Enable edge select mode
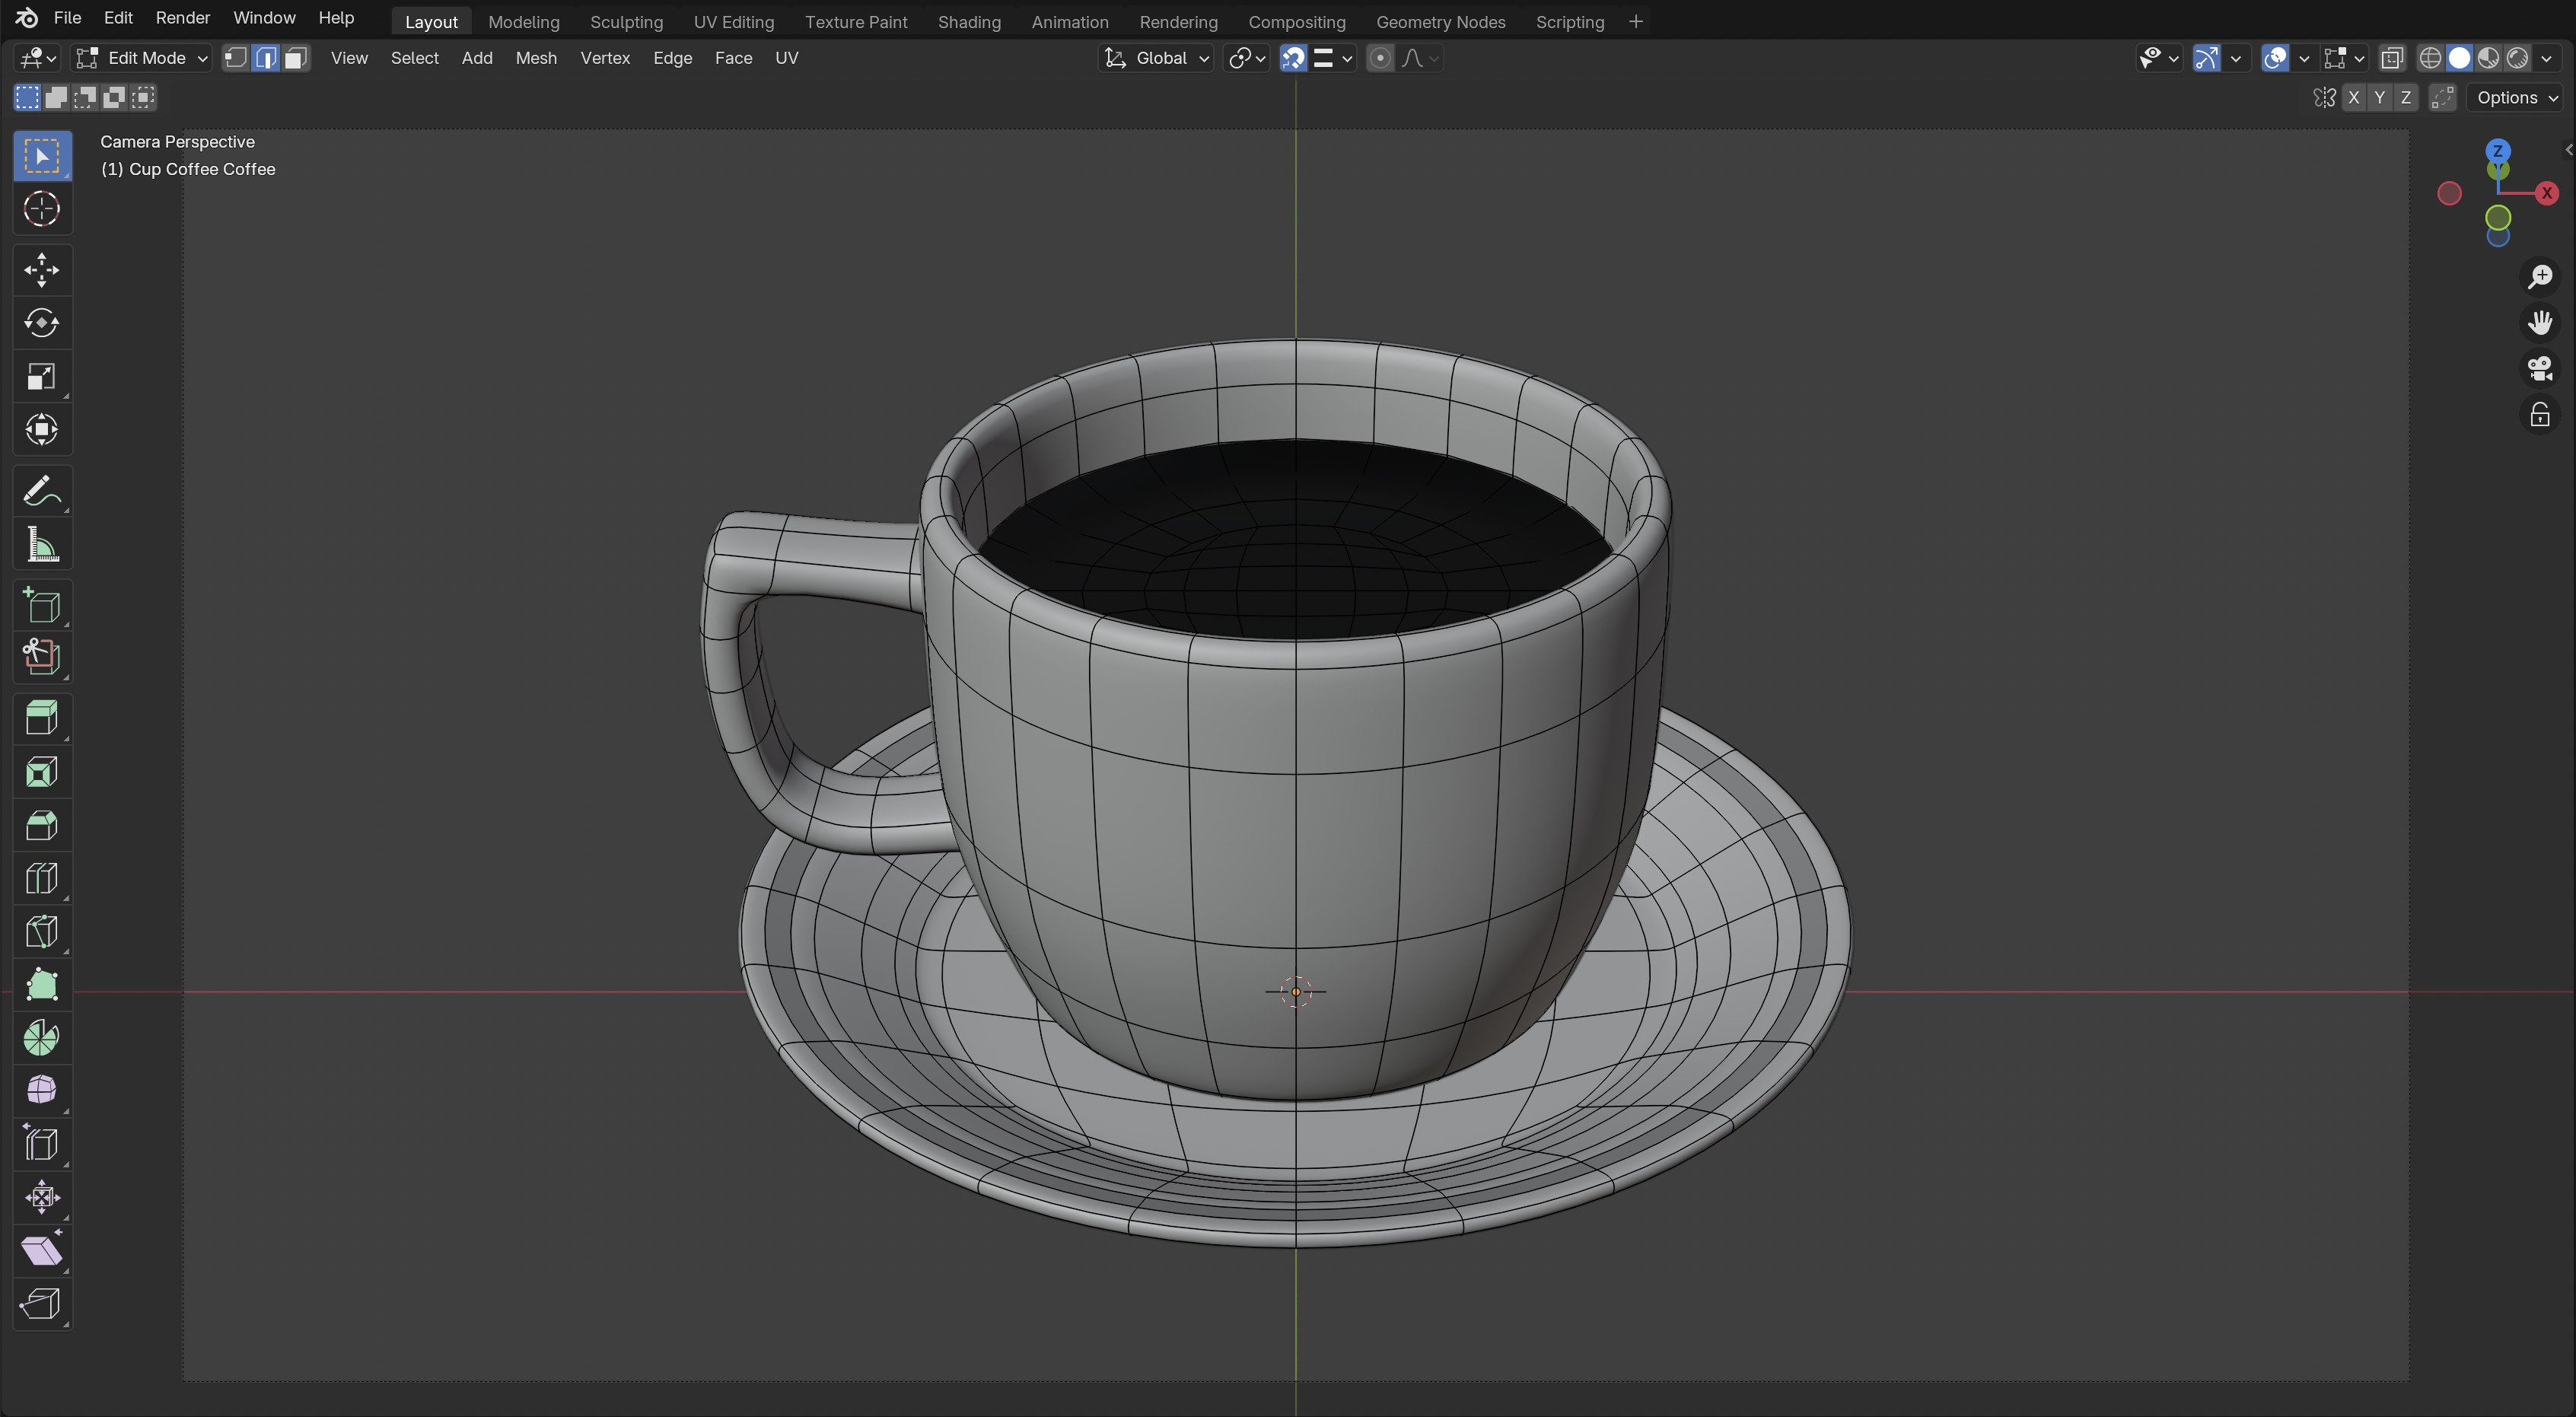 266,58
